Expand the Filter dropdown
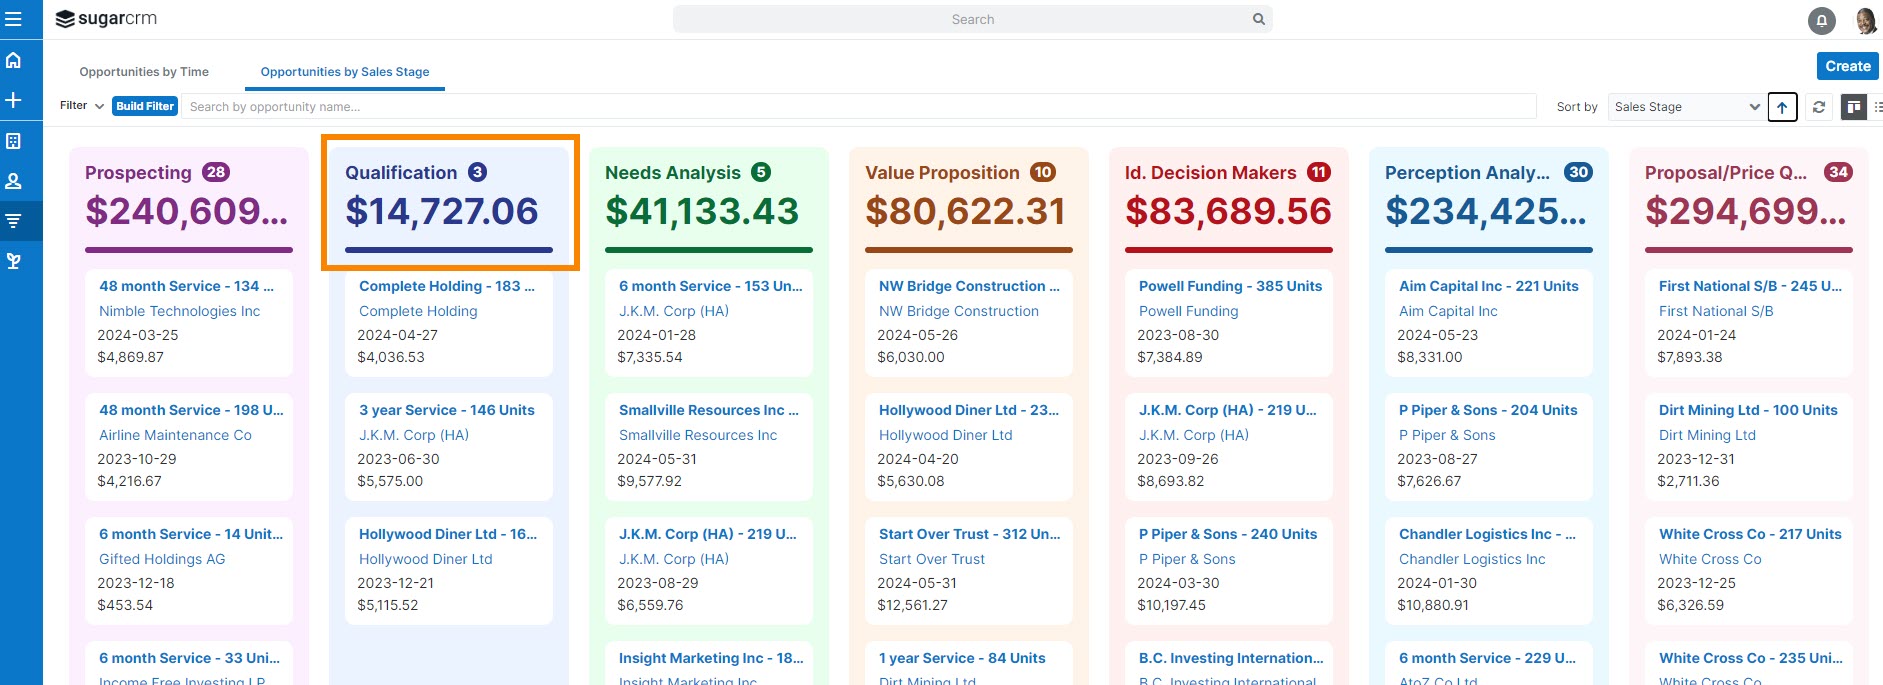 click(x=82, y=106)
